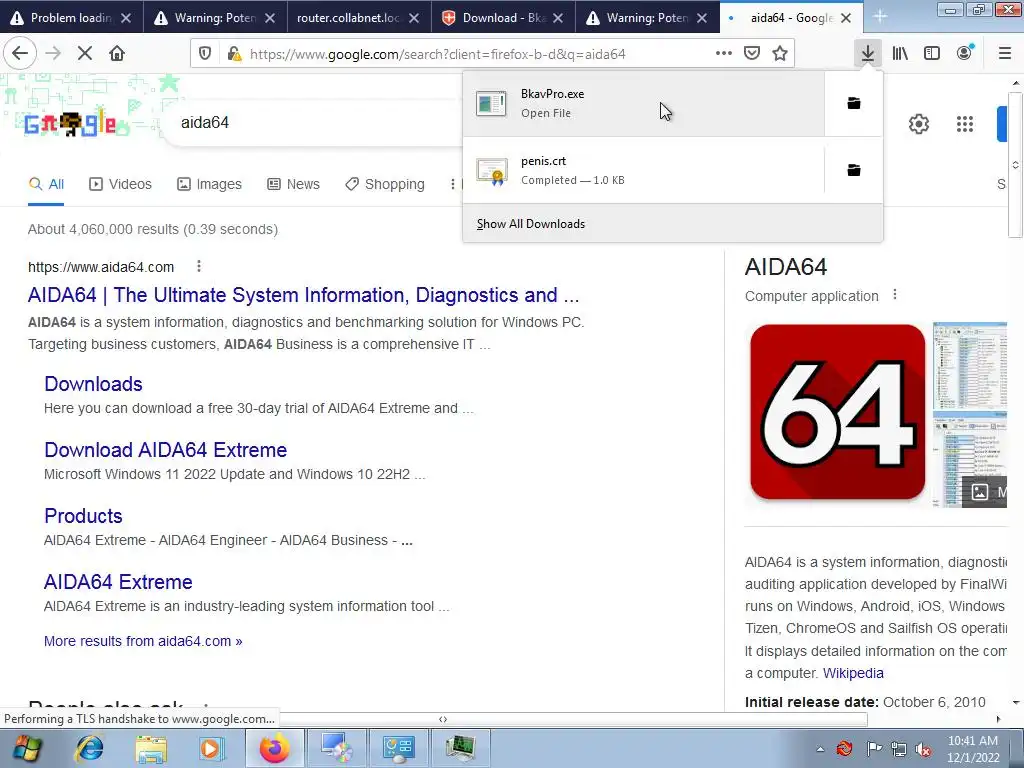Open Windows Media Player from taskbar
The width and height of the screenshot is (1024, 768).
click(212, 748)
